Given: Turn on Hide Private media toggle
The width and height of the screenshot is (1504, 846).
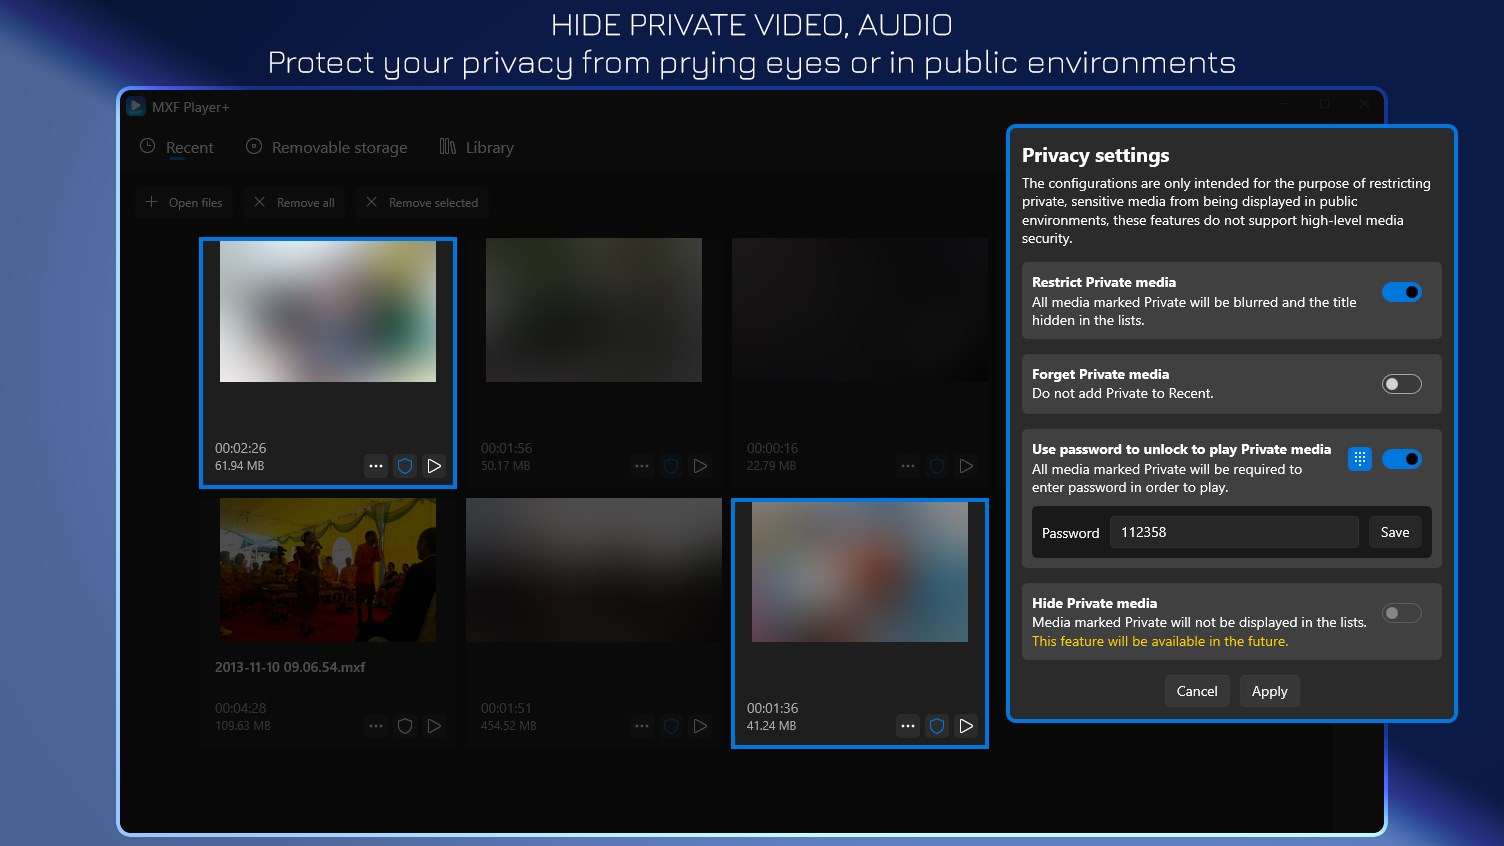Looking at the screenshot, I should (1402, 612).
